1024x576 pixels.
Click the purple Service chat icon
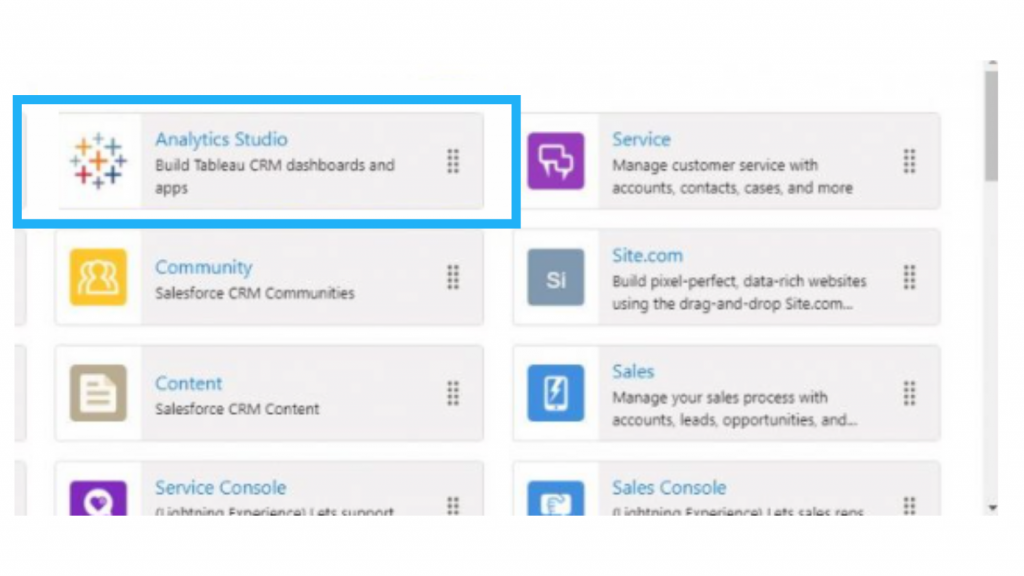tap(556, 161)
